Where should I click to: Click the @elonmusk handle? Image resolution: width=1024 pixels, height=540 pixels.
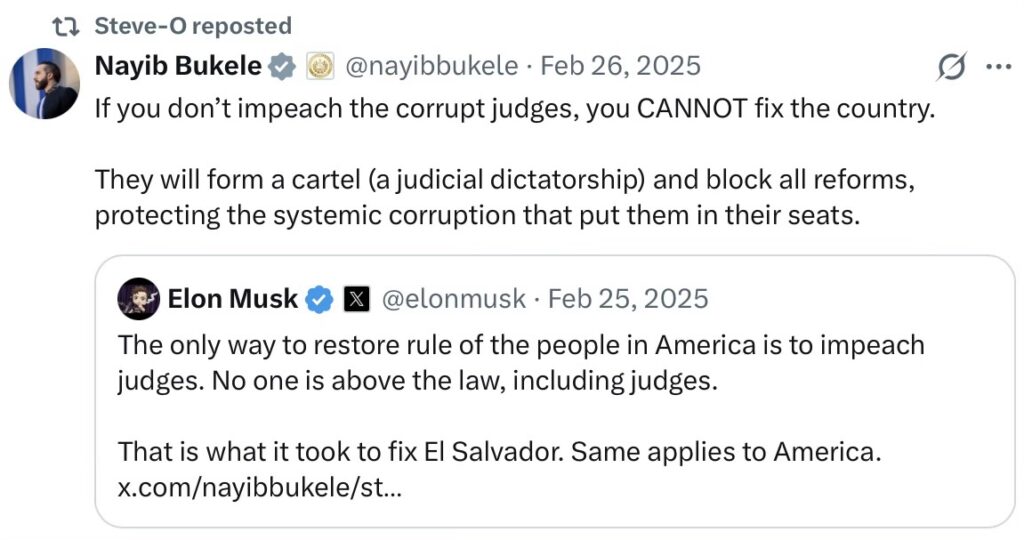(x=451, y=298)
